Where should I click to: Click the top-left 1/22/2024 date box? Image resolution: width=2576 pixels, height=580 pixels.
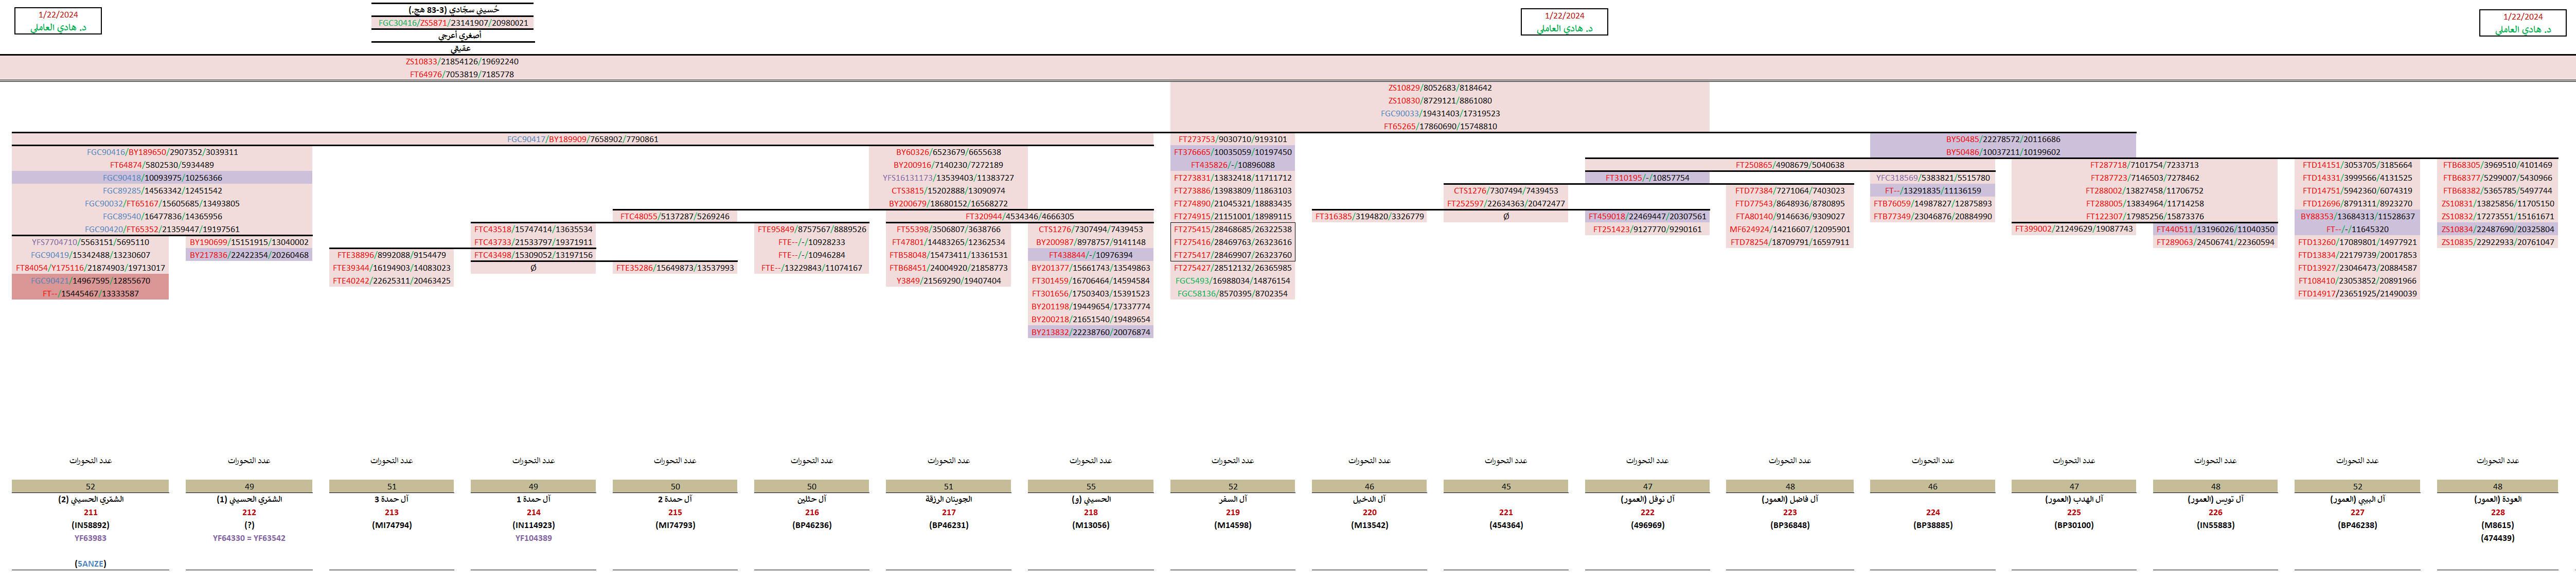[58, 21]
